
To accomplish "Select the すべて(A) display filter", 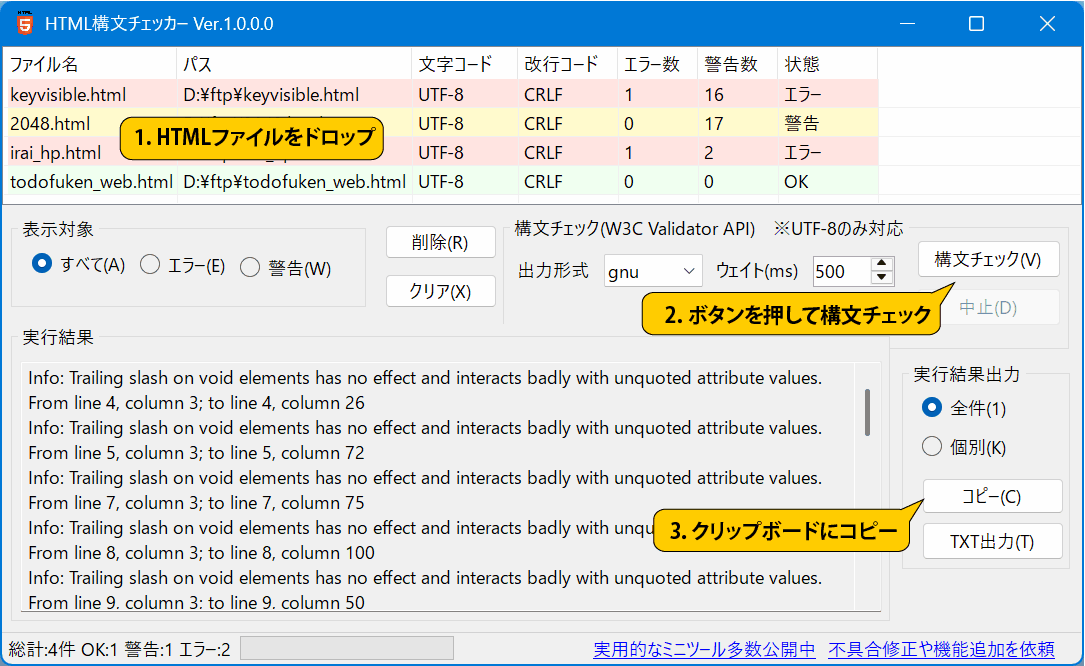I will click(41, 264).
